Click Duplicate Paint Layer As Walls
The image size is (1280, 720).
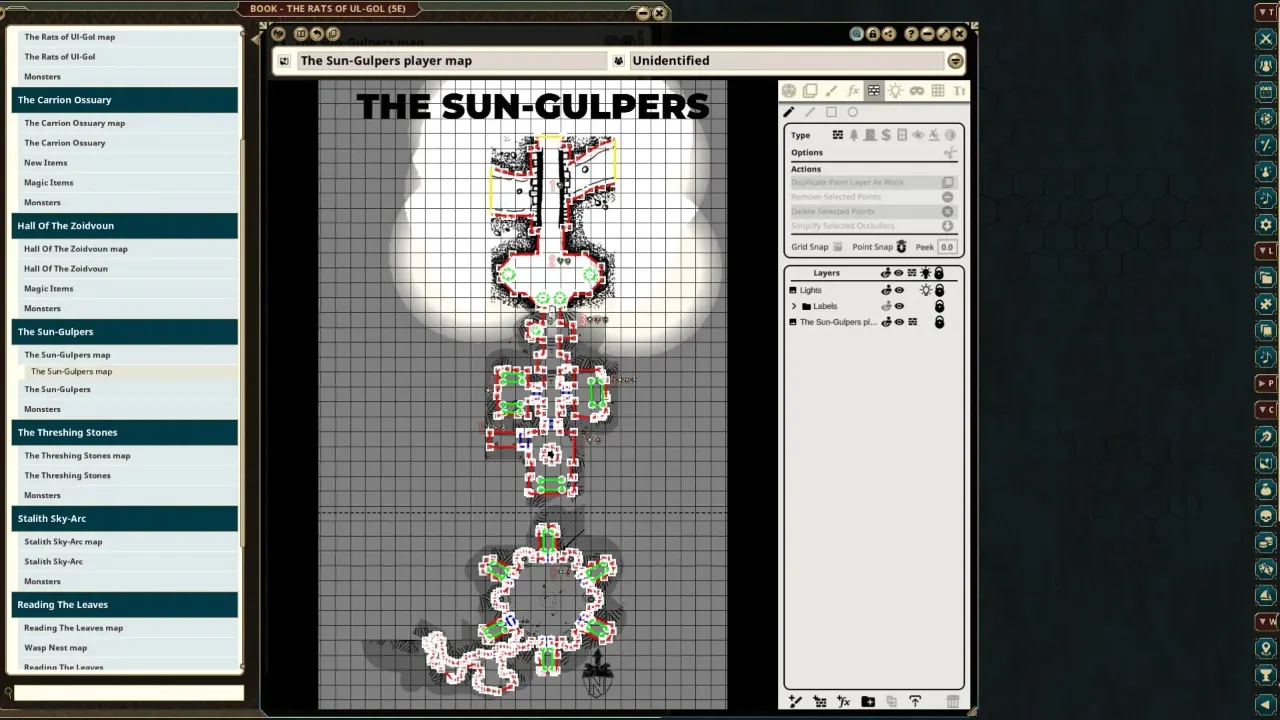[873, 182]
